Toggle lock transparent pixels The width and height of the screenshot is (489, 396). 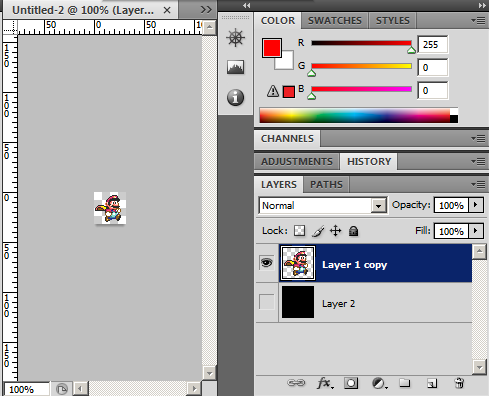[299, 231]
